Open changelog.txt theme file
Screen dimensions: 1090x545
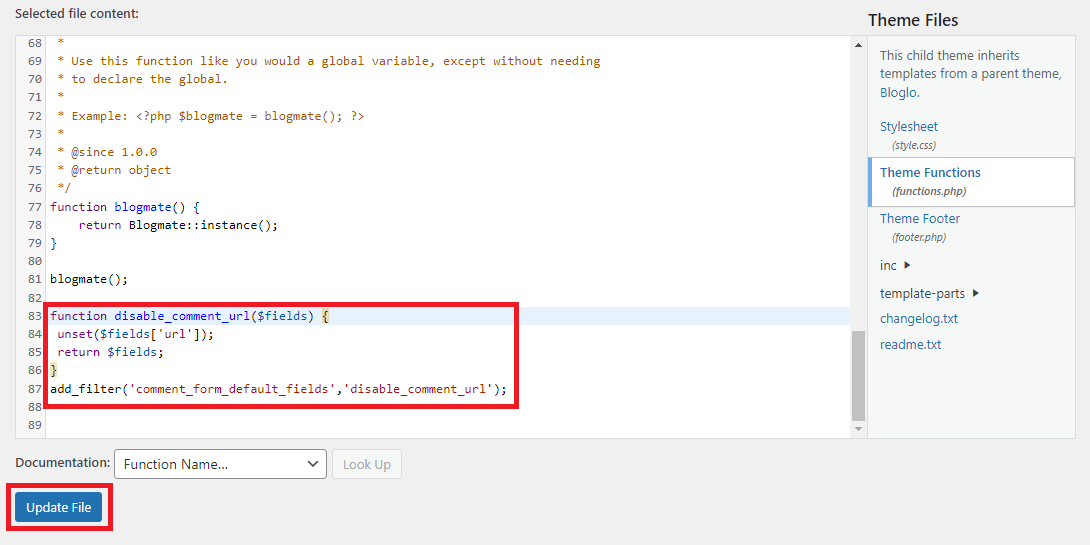click(919, 318)
